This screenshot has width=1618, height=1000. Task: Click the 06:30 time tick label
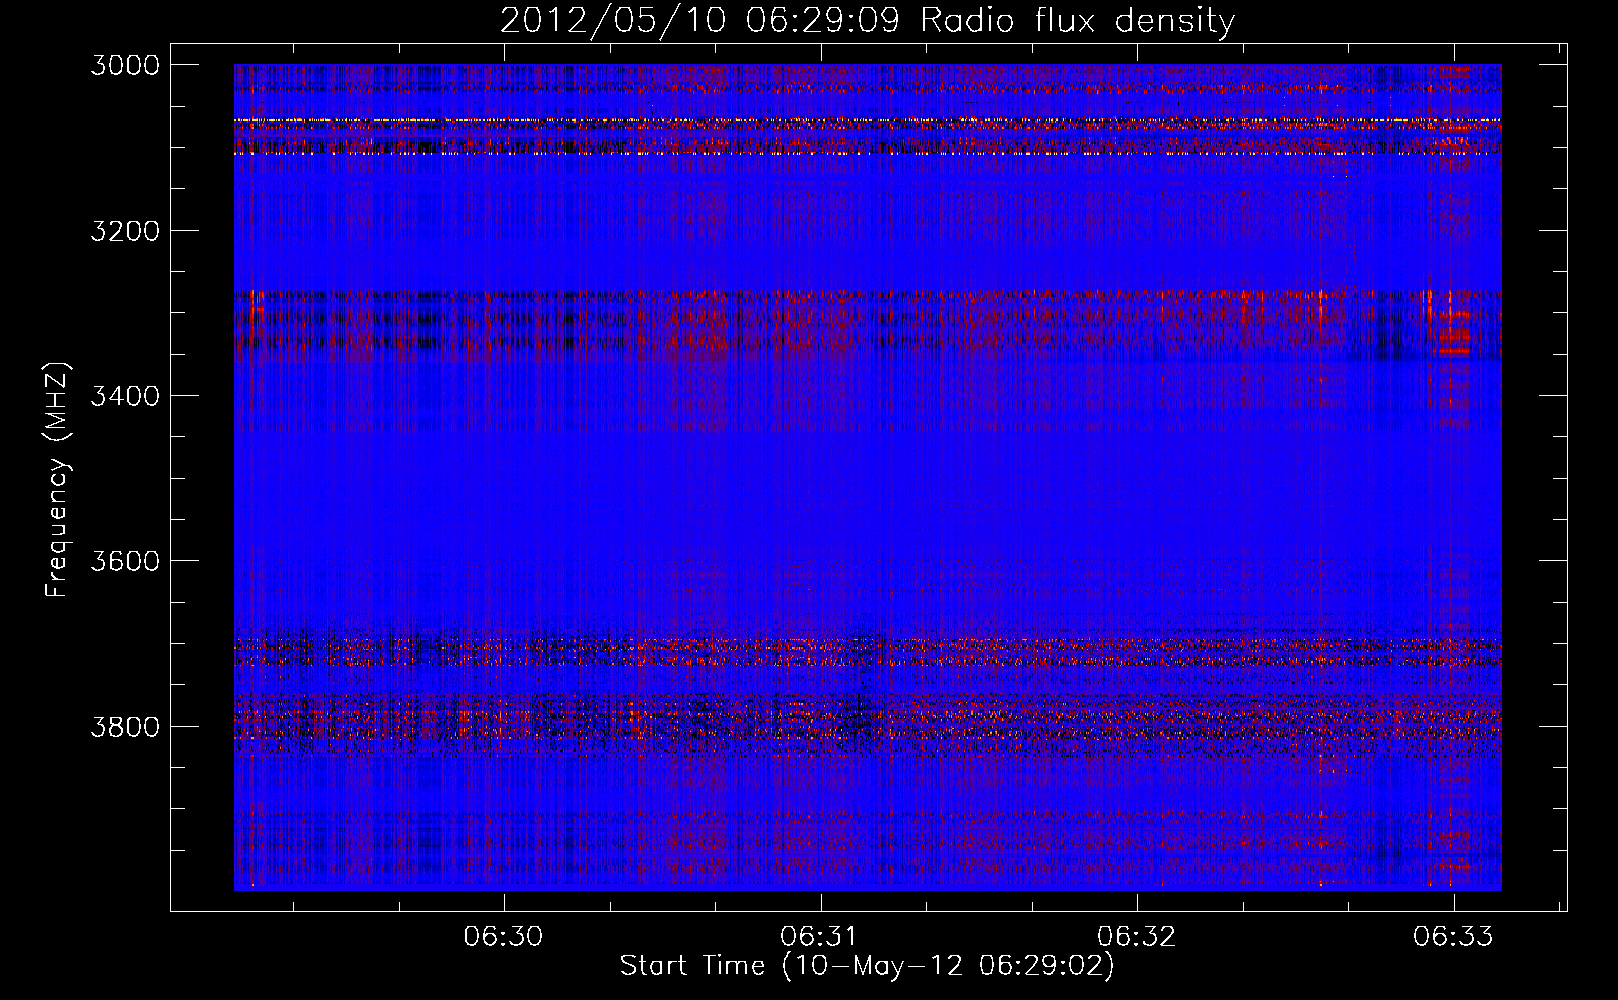pos(503,936)
